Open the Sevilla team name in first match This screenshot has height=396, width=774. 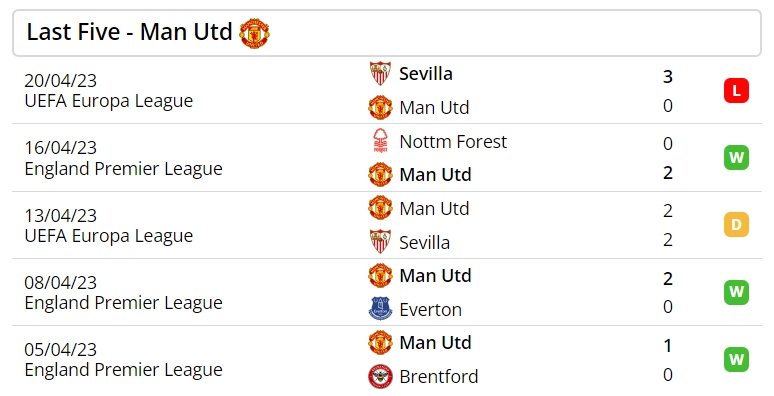click(426, 74)
